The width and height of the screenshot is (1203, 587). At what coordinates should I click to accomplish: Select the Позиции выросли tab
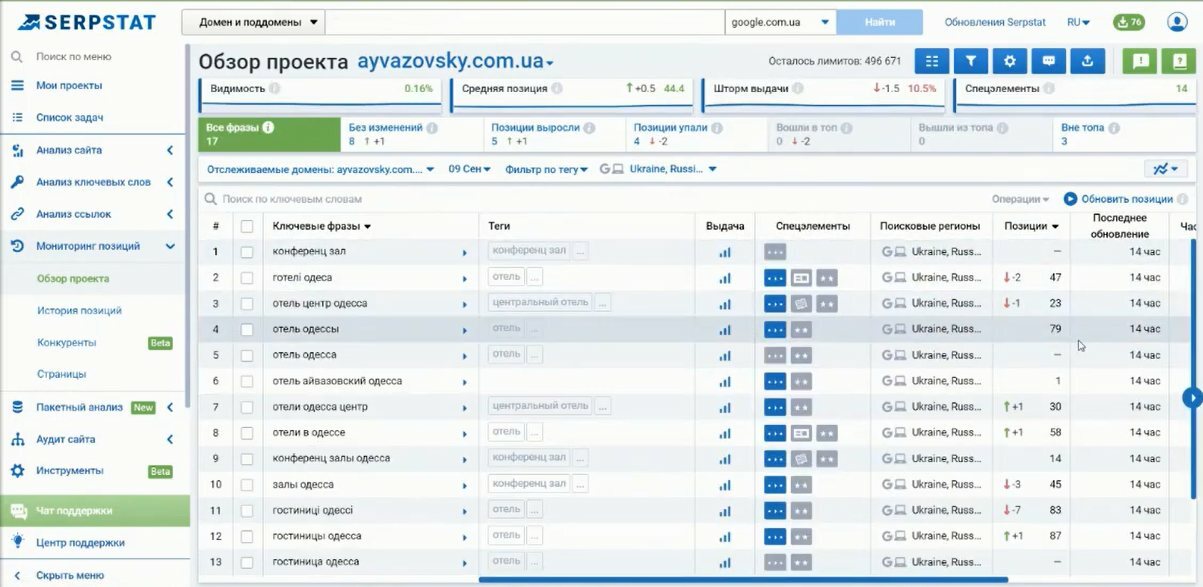[x=555, y=134]
